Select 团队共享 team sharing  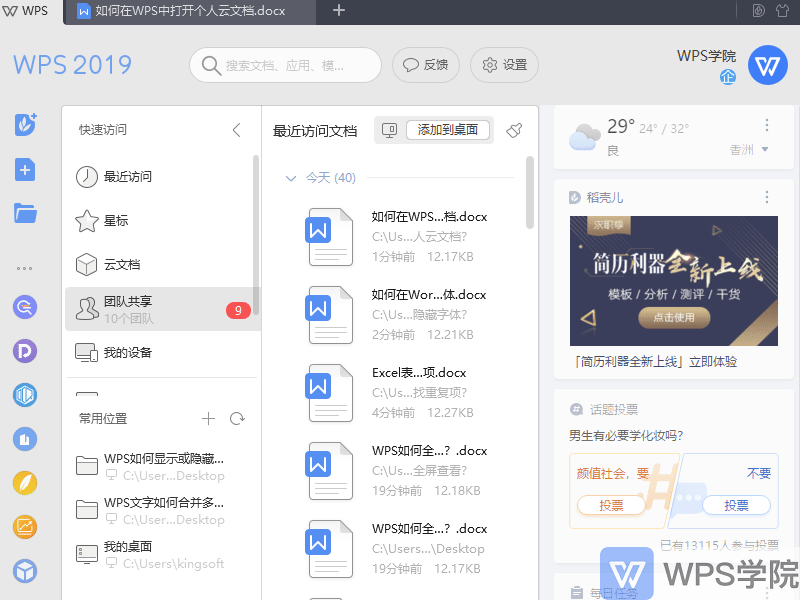pyautogui.click(x=163, y=309)
